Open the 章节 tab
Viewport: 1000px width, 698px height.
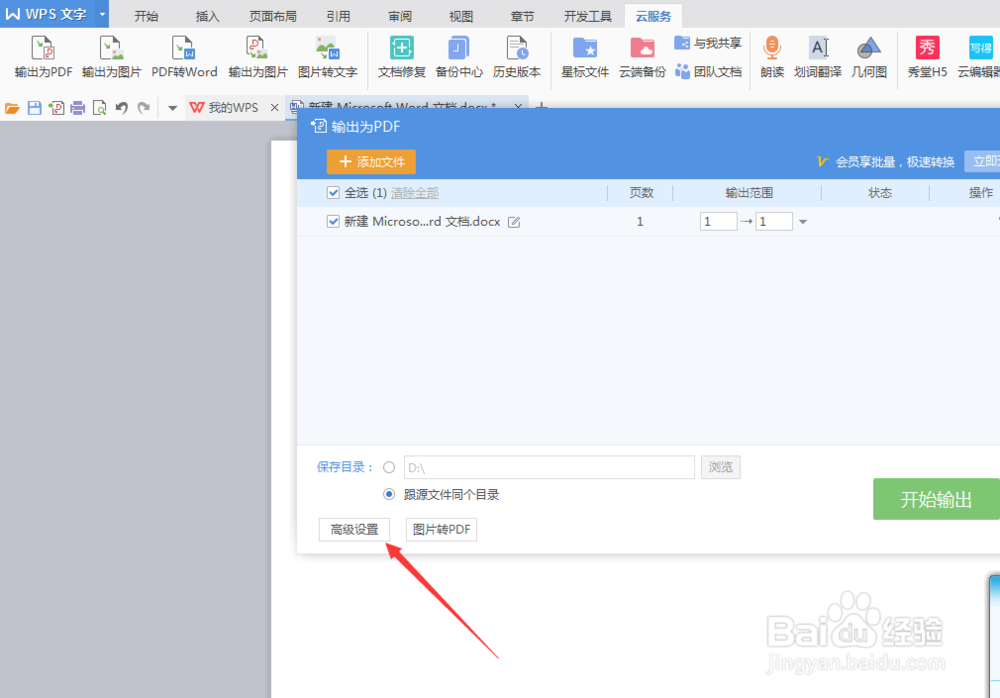coord(522,17)
